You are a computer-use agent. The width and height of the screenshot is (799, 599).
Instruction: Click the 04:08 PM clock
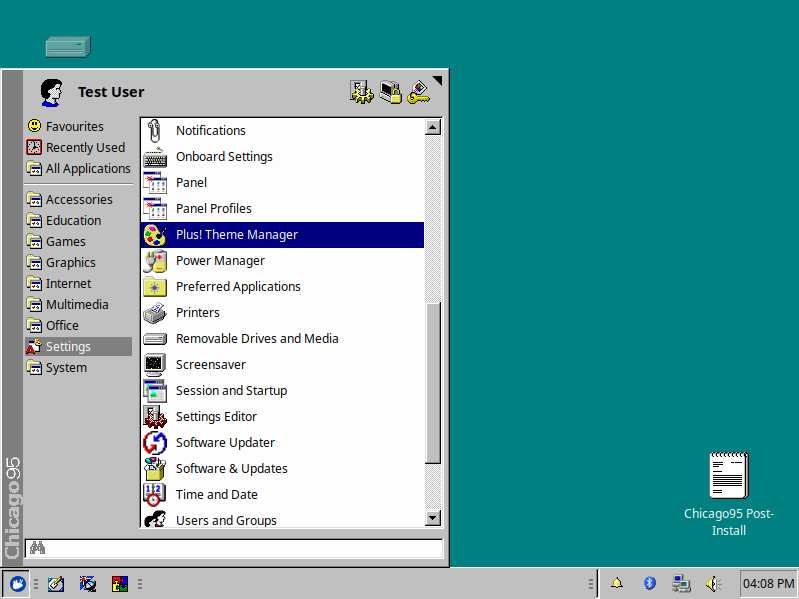(768, 583)
